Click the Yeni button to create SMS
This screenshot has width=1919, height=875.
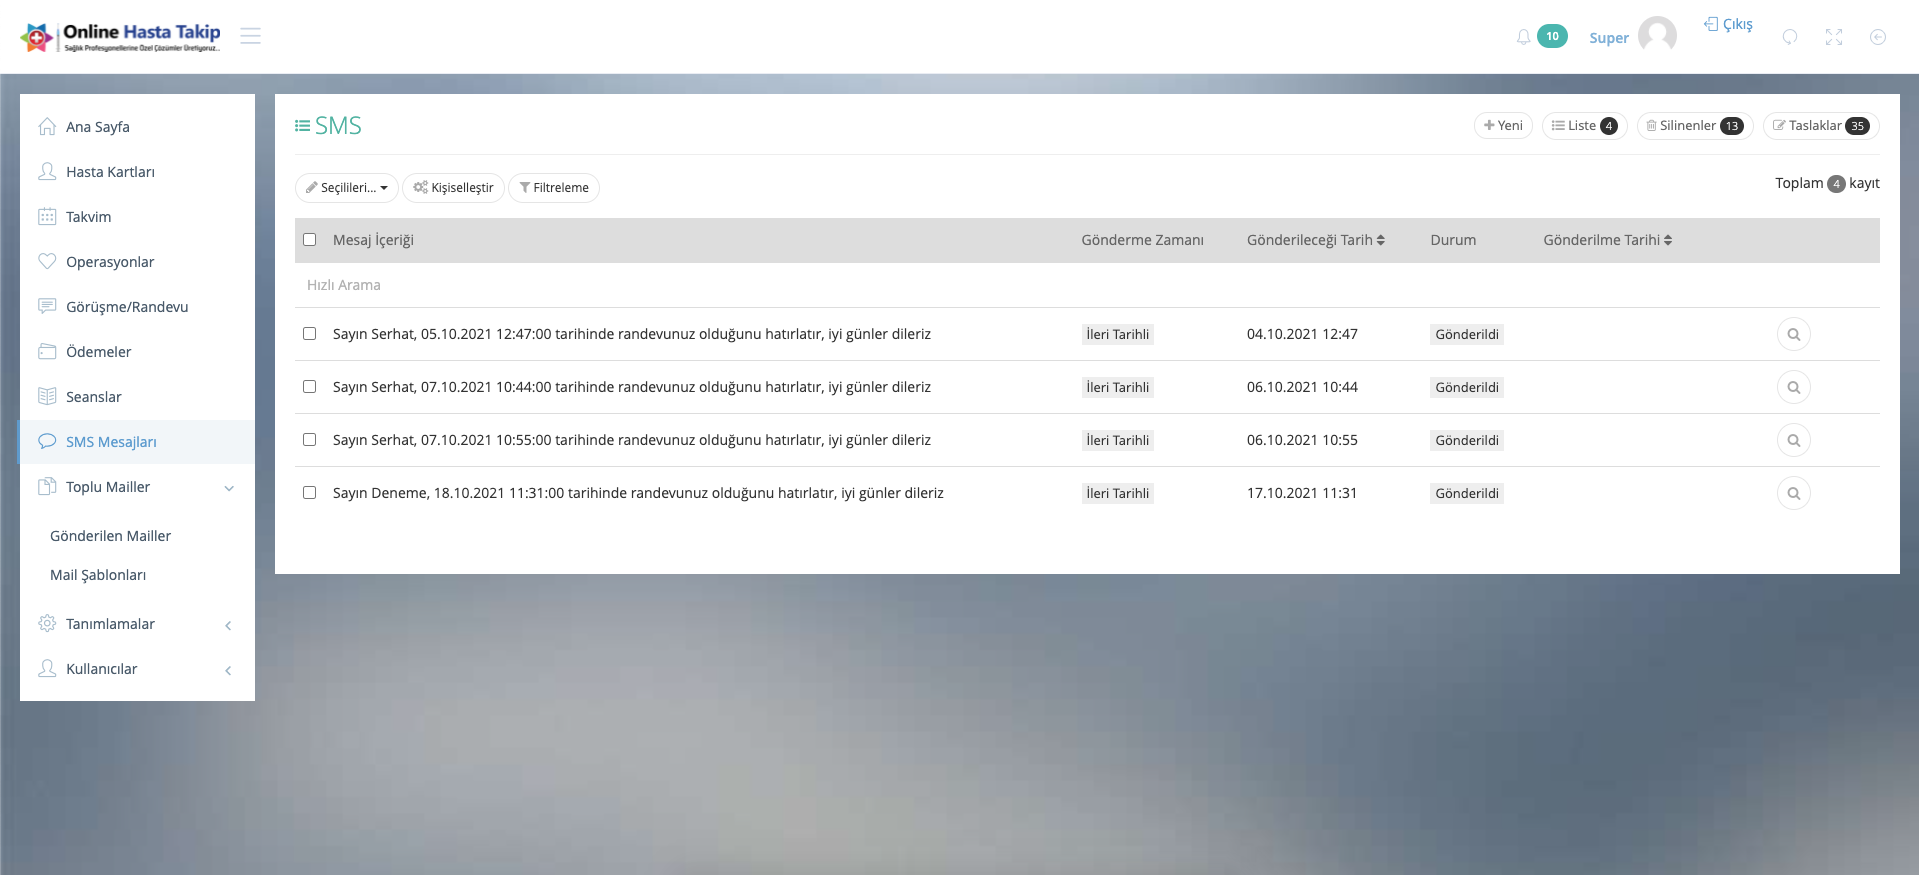[x=1503, y=126]
